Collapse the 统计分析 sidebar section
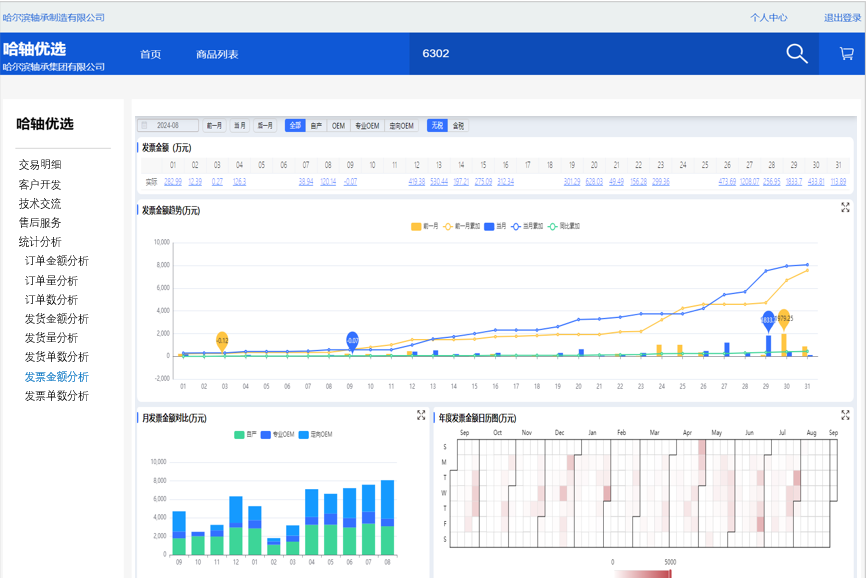This screenshot has width=867, height=578. pos(40,242)
